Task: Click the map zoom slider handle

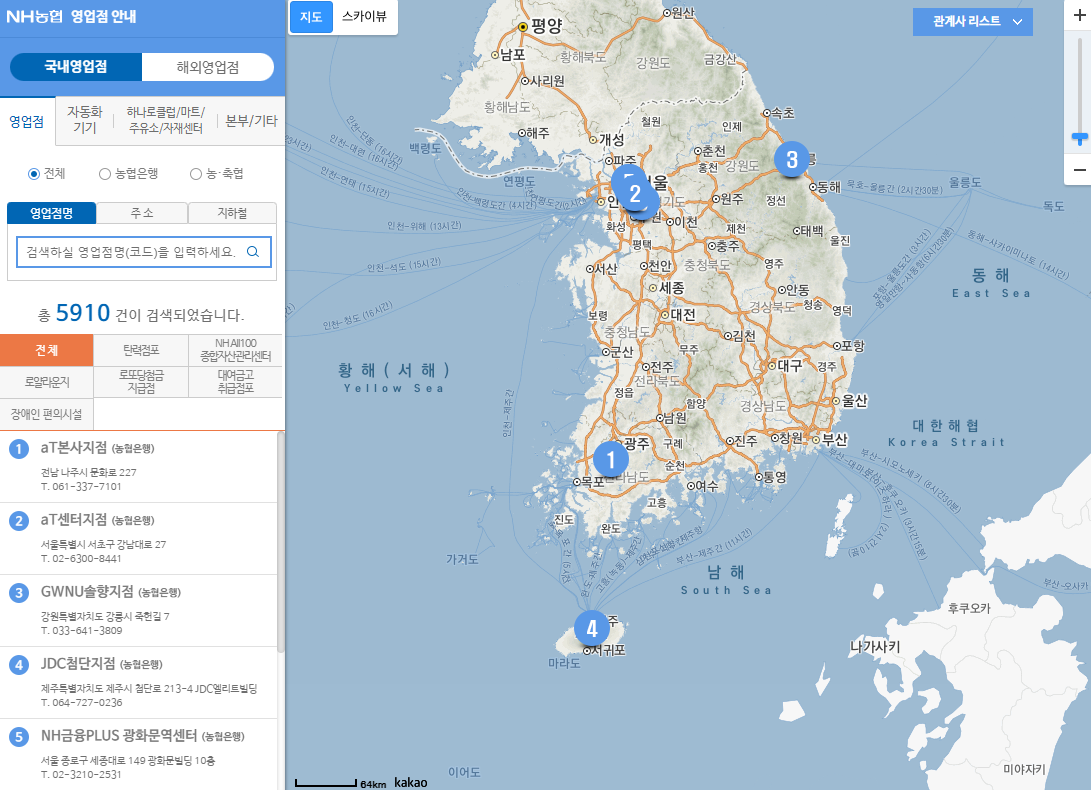Action: click(x=1079, y=139)
